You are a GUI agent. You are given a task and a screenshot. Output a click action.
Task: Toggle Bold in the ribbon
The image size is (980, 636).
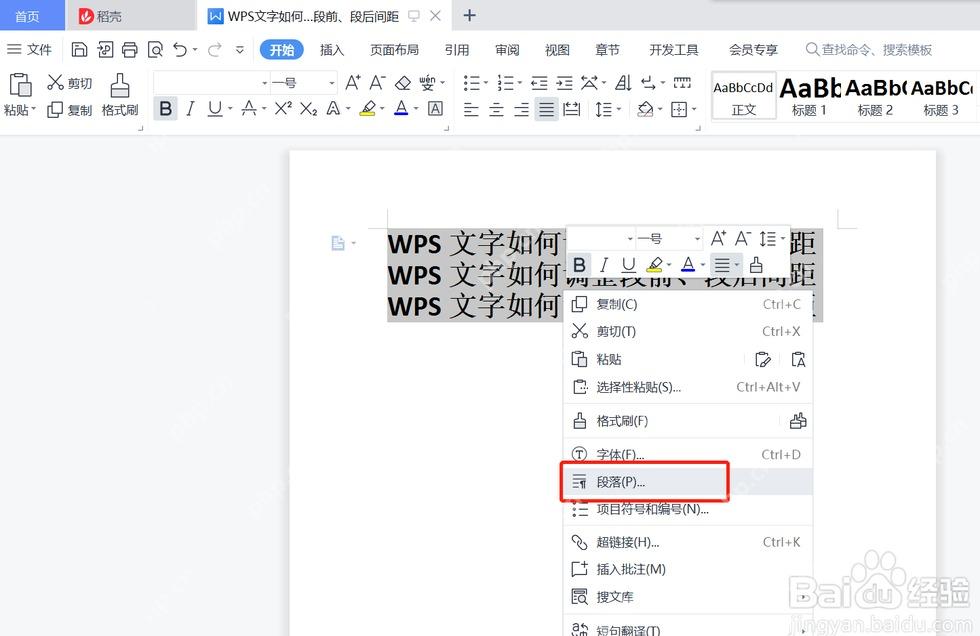pos(166,109)
